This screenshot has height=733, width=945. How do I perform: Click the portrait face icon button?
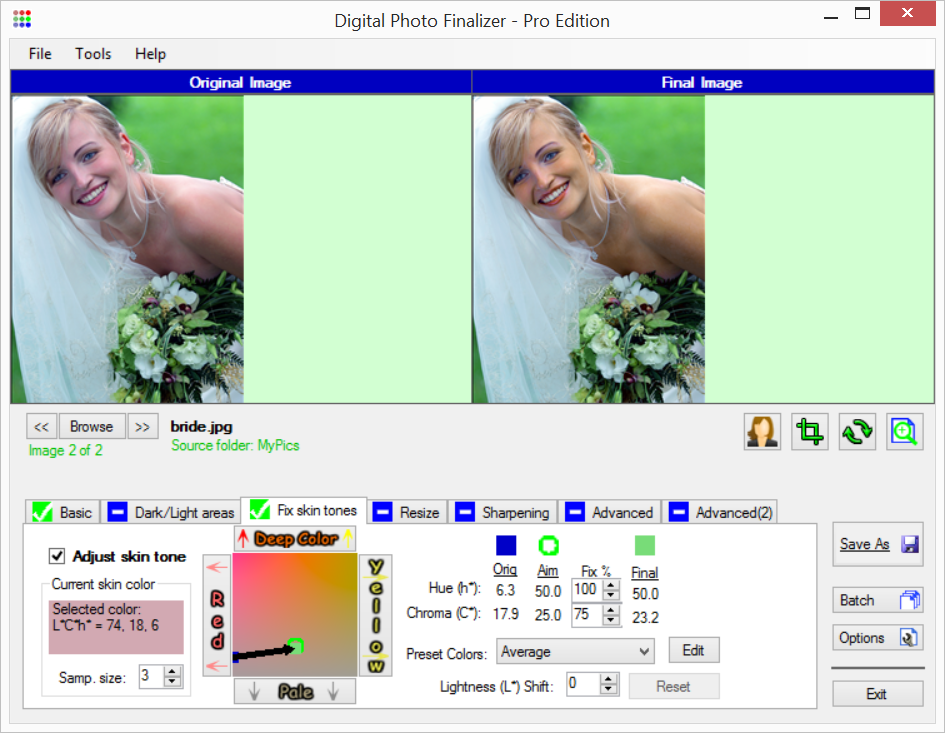pyautogui.click(x=762, y=431)
